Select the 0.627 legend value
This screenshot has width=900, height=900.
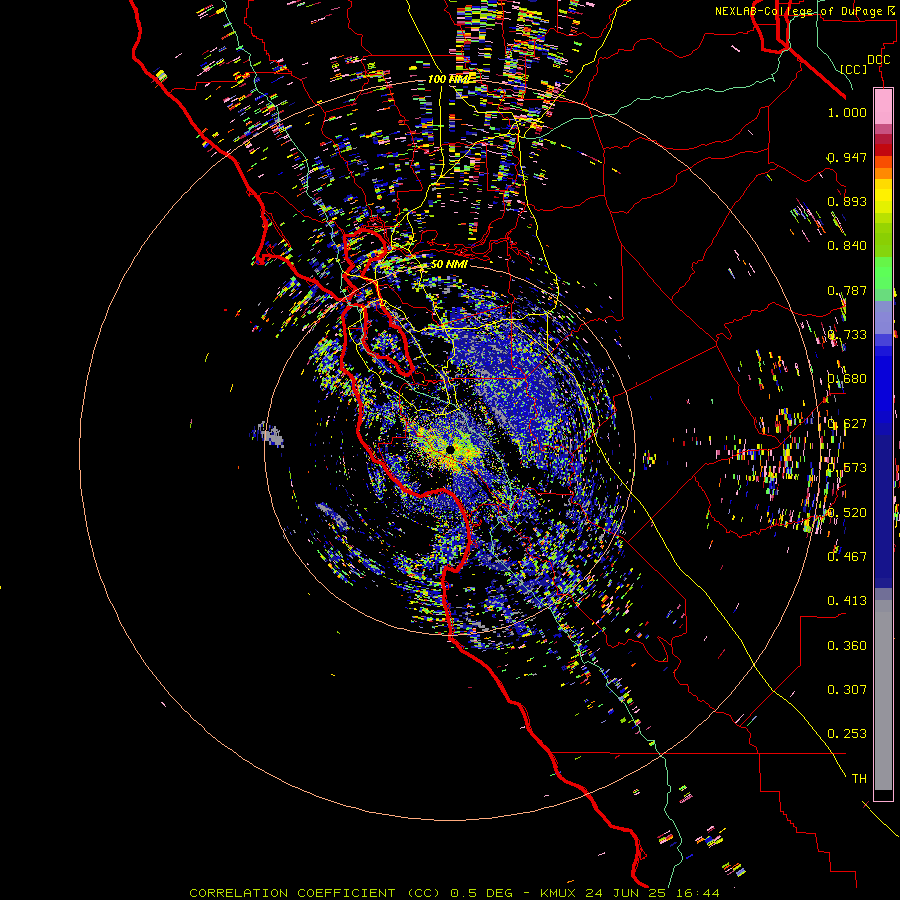pyautogui.click(x=847, y=423)
